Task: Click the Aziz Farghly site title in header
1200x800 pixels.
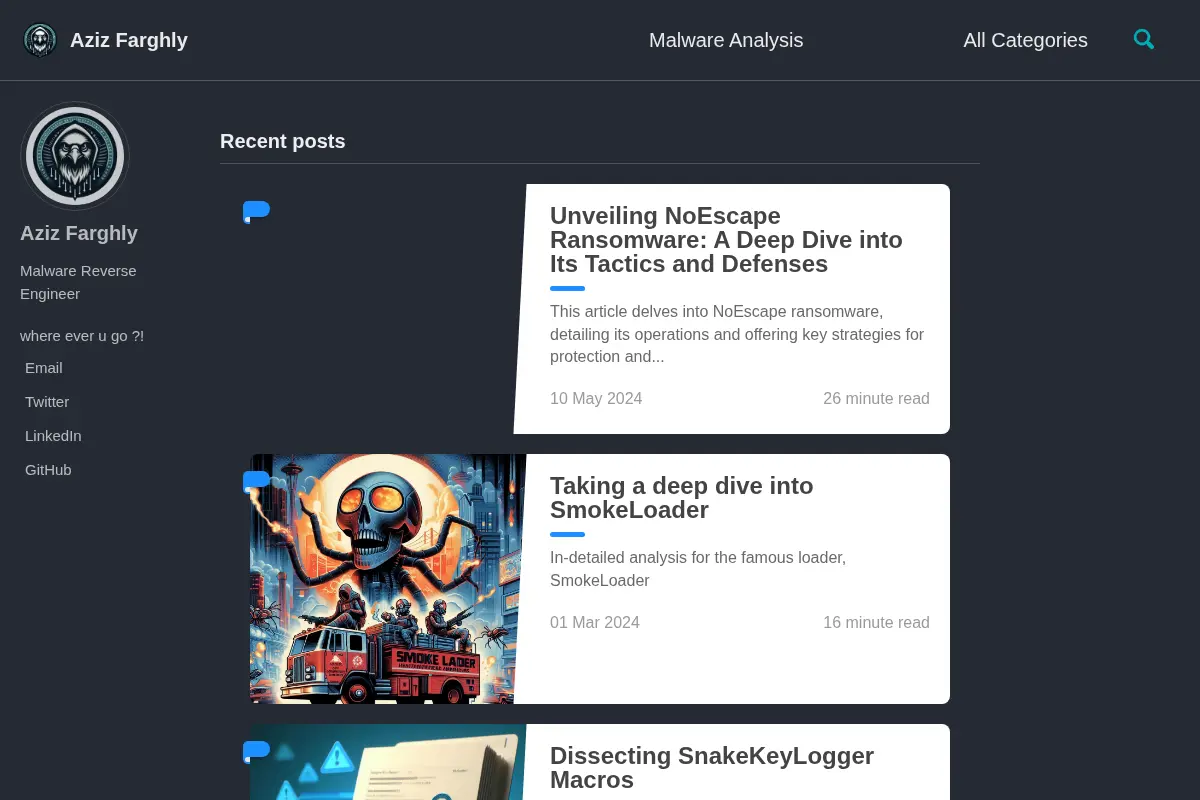Action: pos(129,40)
